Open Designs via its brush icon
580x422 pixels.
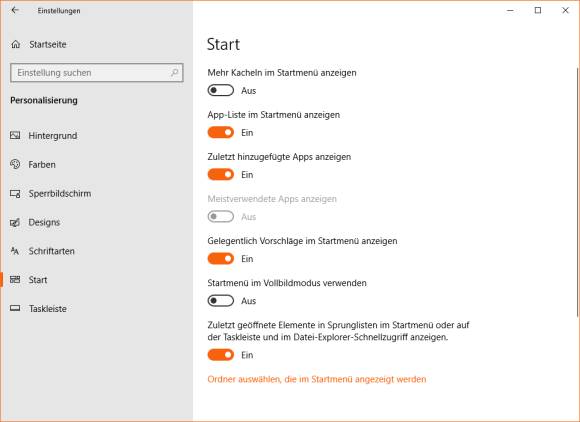tap(15, 222)
